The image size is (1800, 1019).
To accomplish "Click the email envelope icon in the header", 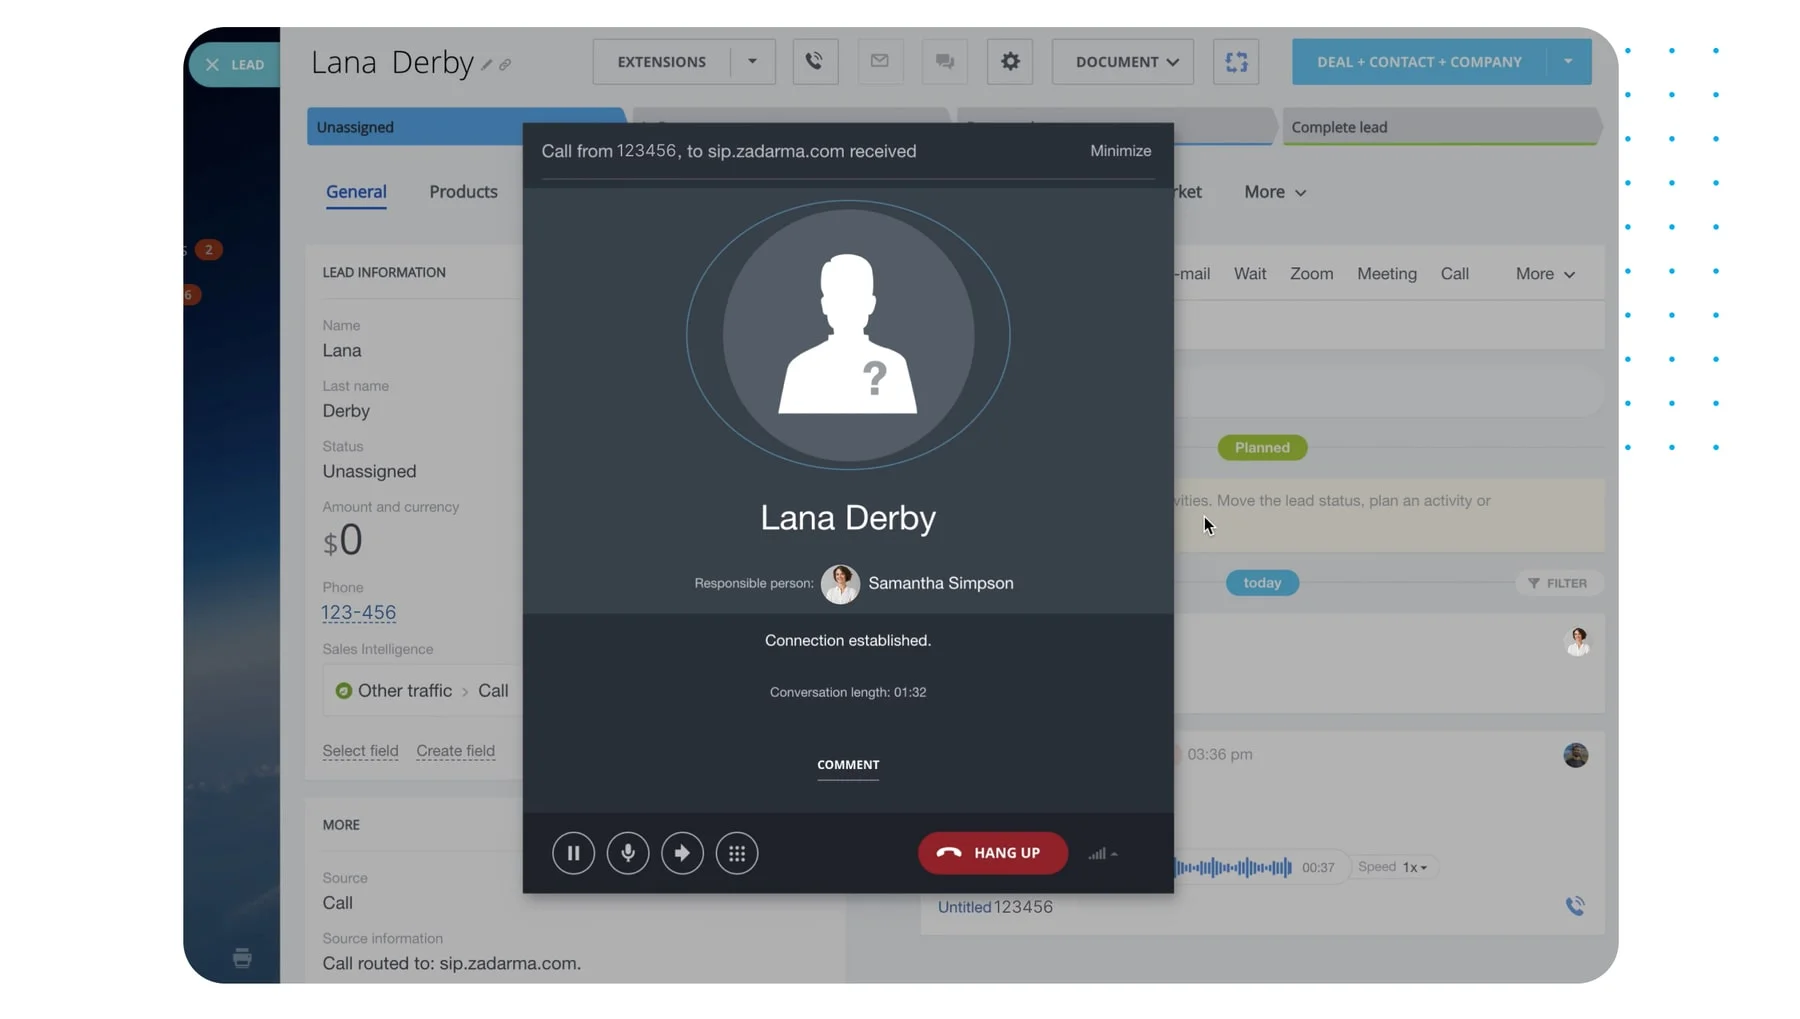I will tap(880, 62).
